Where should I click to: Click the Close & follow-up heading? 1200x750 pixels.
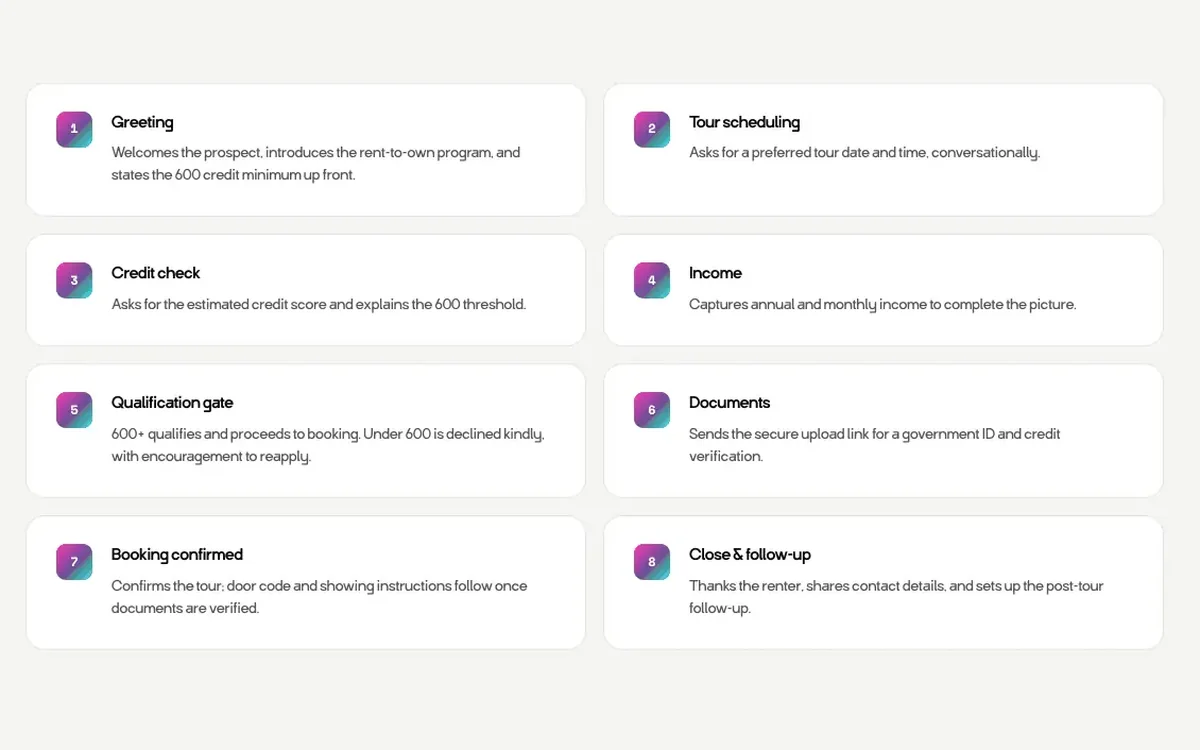coord(750,554)
